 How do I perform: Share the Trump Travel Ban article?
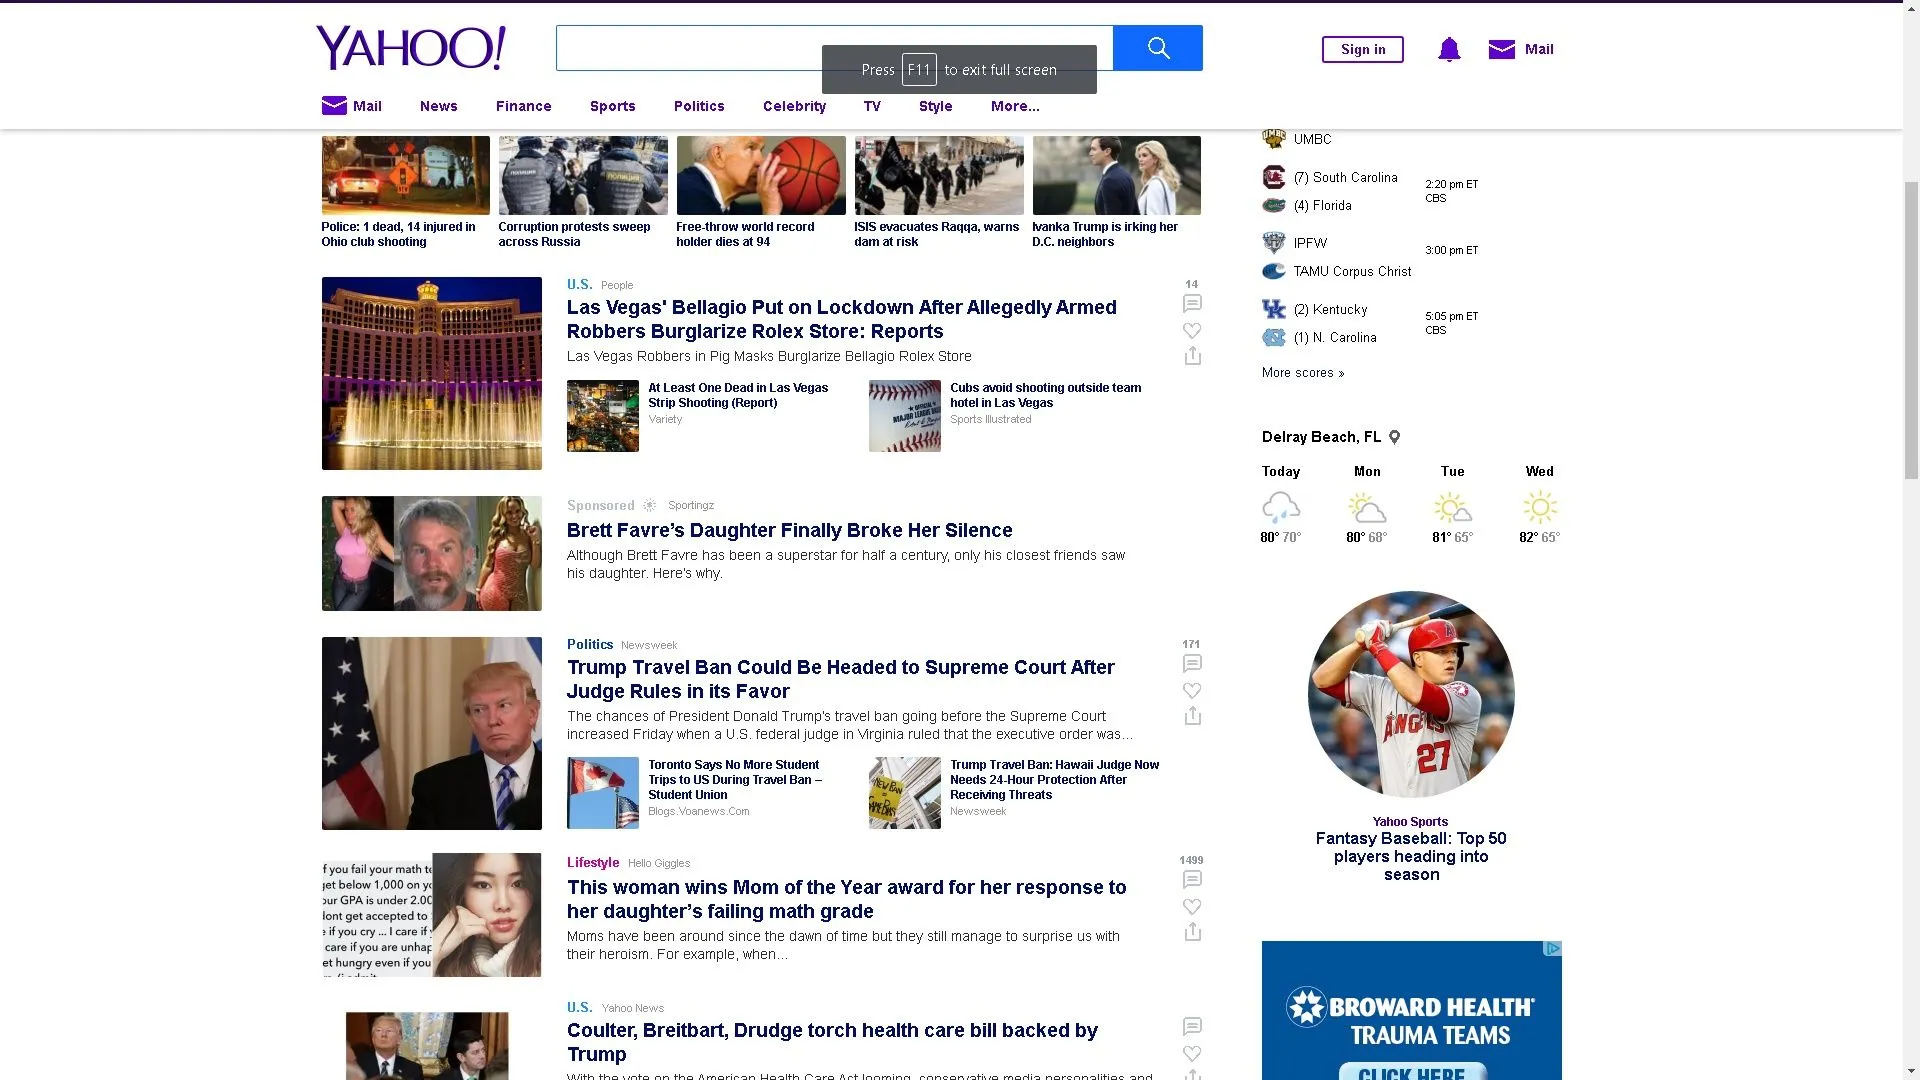[1192, 716]
